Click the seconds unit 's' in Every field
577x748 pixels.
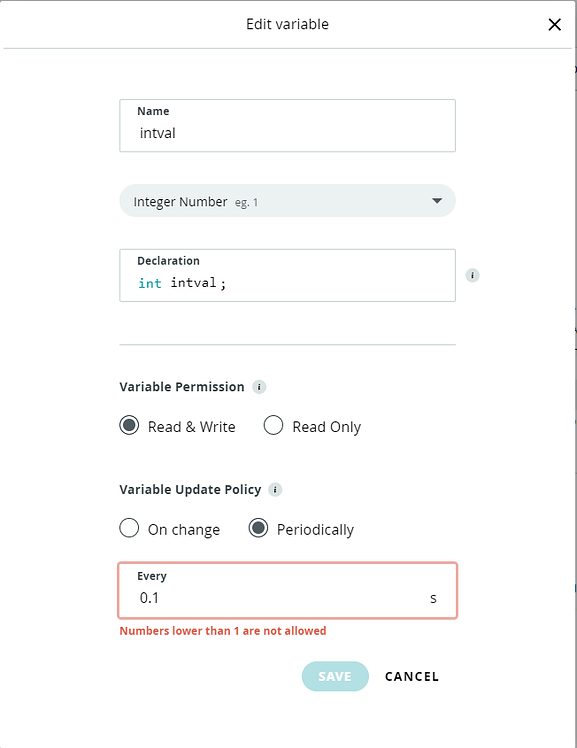tap(433, 598)
